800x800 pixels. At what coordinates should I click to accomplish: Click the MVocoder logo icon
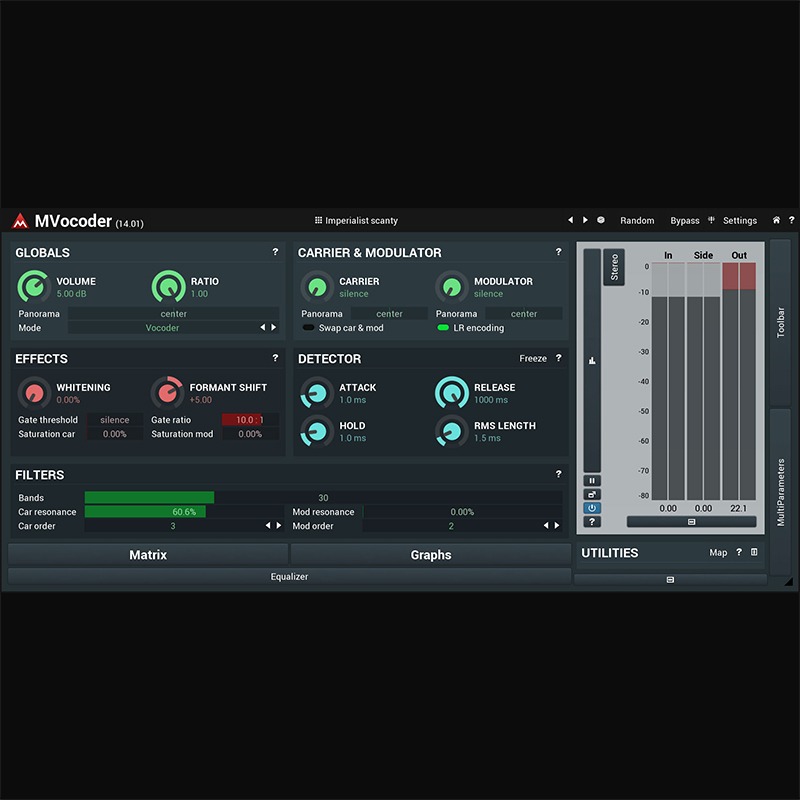(x=20, y=221)
